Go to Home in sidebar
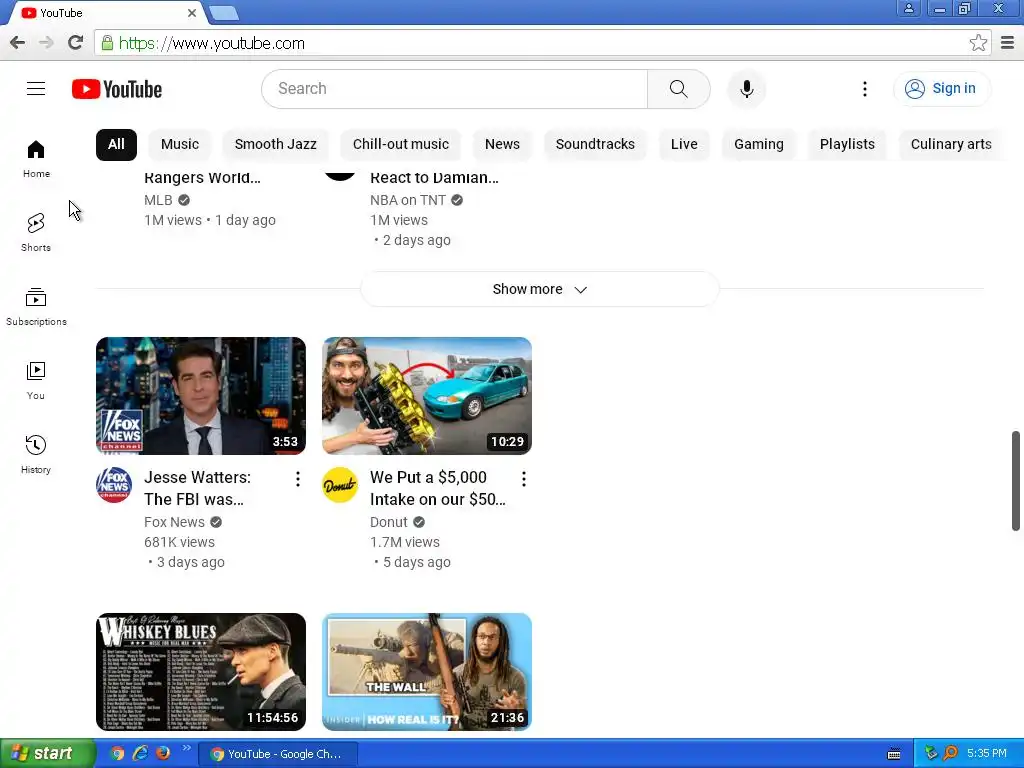1024x768 pixels. coord(36,159)
